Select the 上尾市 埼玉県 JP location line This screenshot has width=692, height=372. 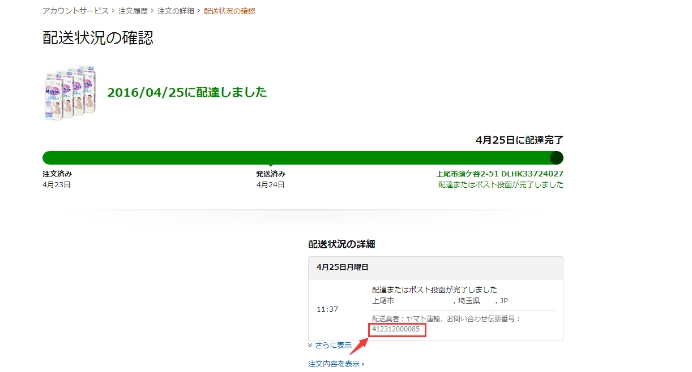click(440, 301)
